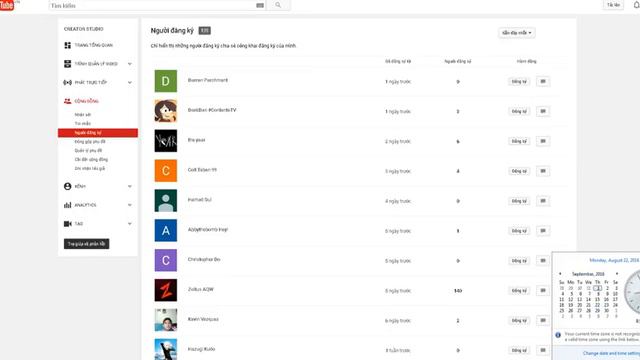Open the cartoon girl subscriber avatar
The height and width of the screenshot is (360, 640).
[166, 111]
